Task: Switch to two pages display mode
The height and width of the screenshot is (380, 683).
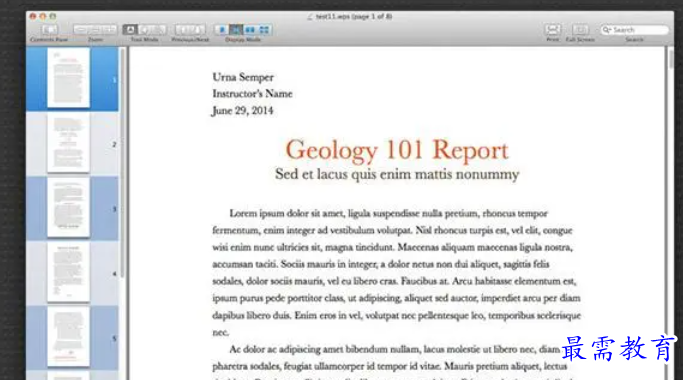Action: click(250, 30)
